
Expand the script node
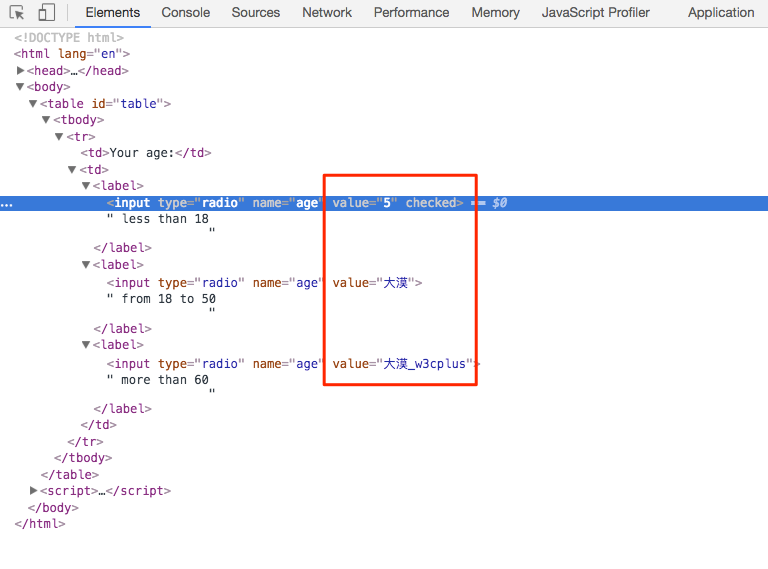click(33, 491)
